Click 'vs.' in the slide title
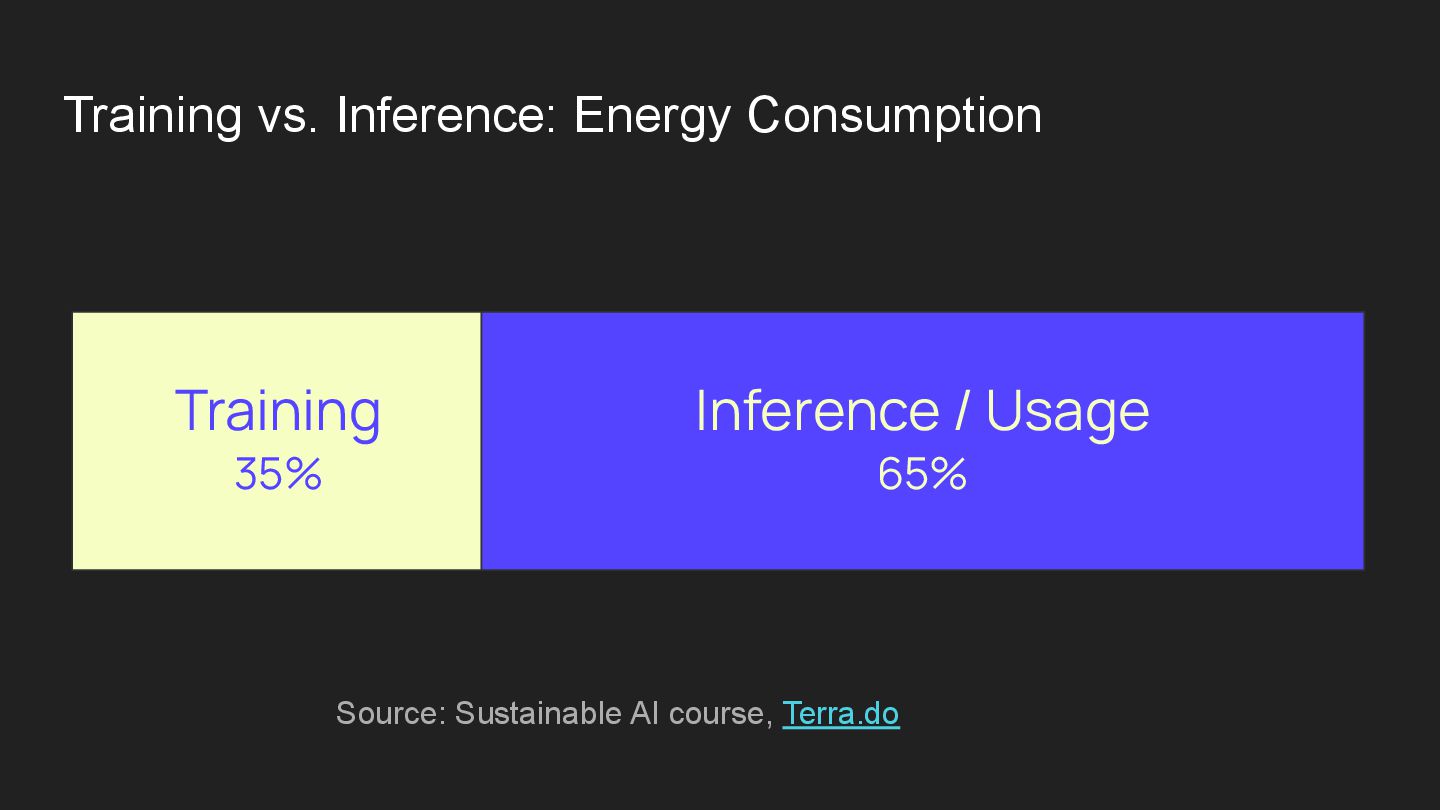1440x810 pixels. tap(288, 115)
